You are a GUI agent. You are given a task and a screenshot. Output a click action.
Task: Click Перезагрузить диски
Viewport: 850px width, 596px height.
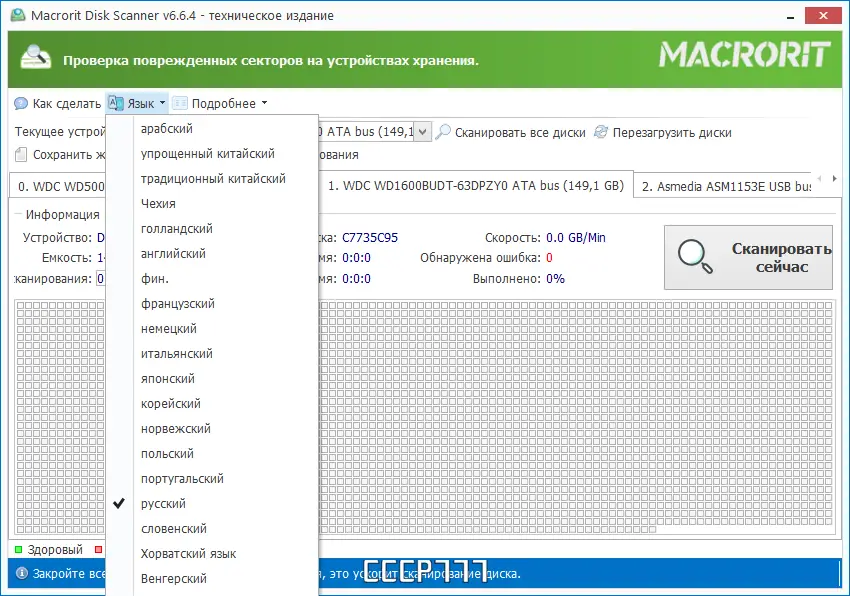click(662, 132)
